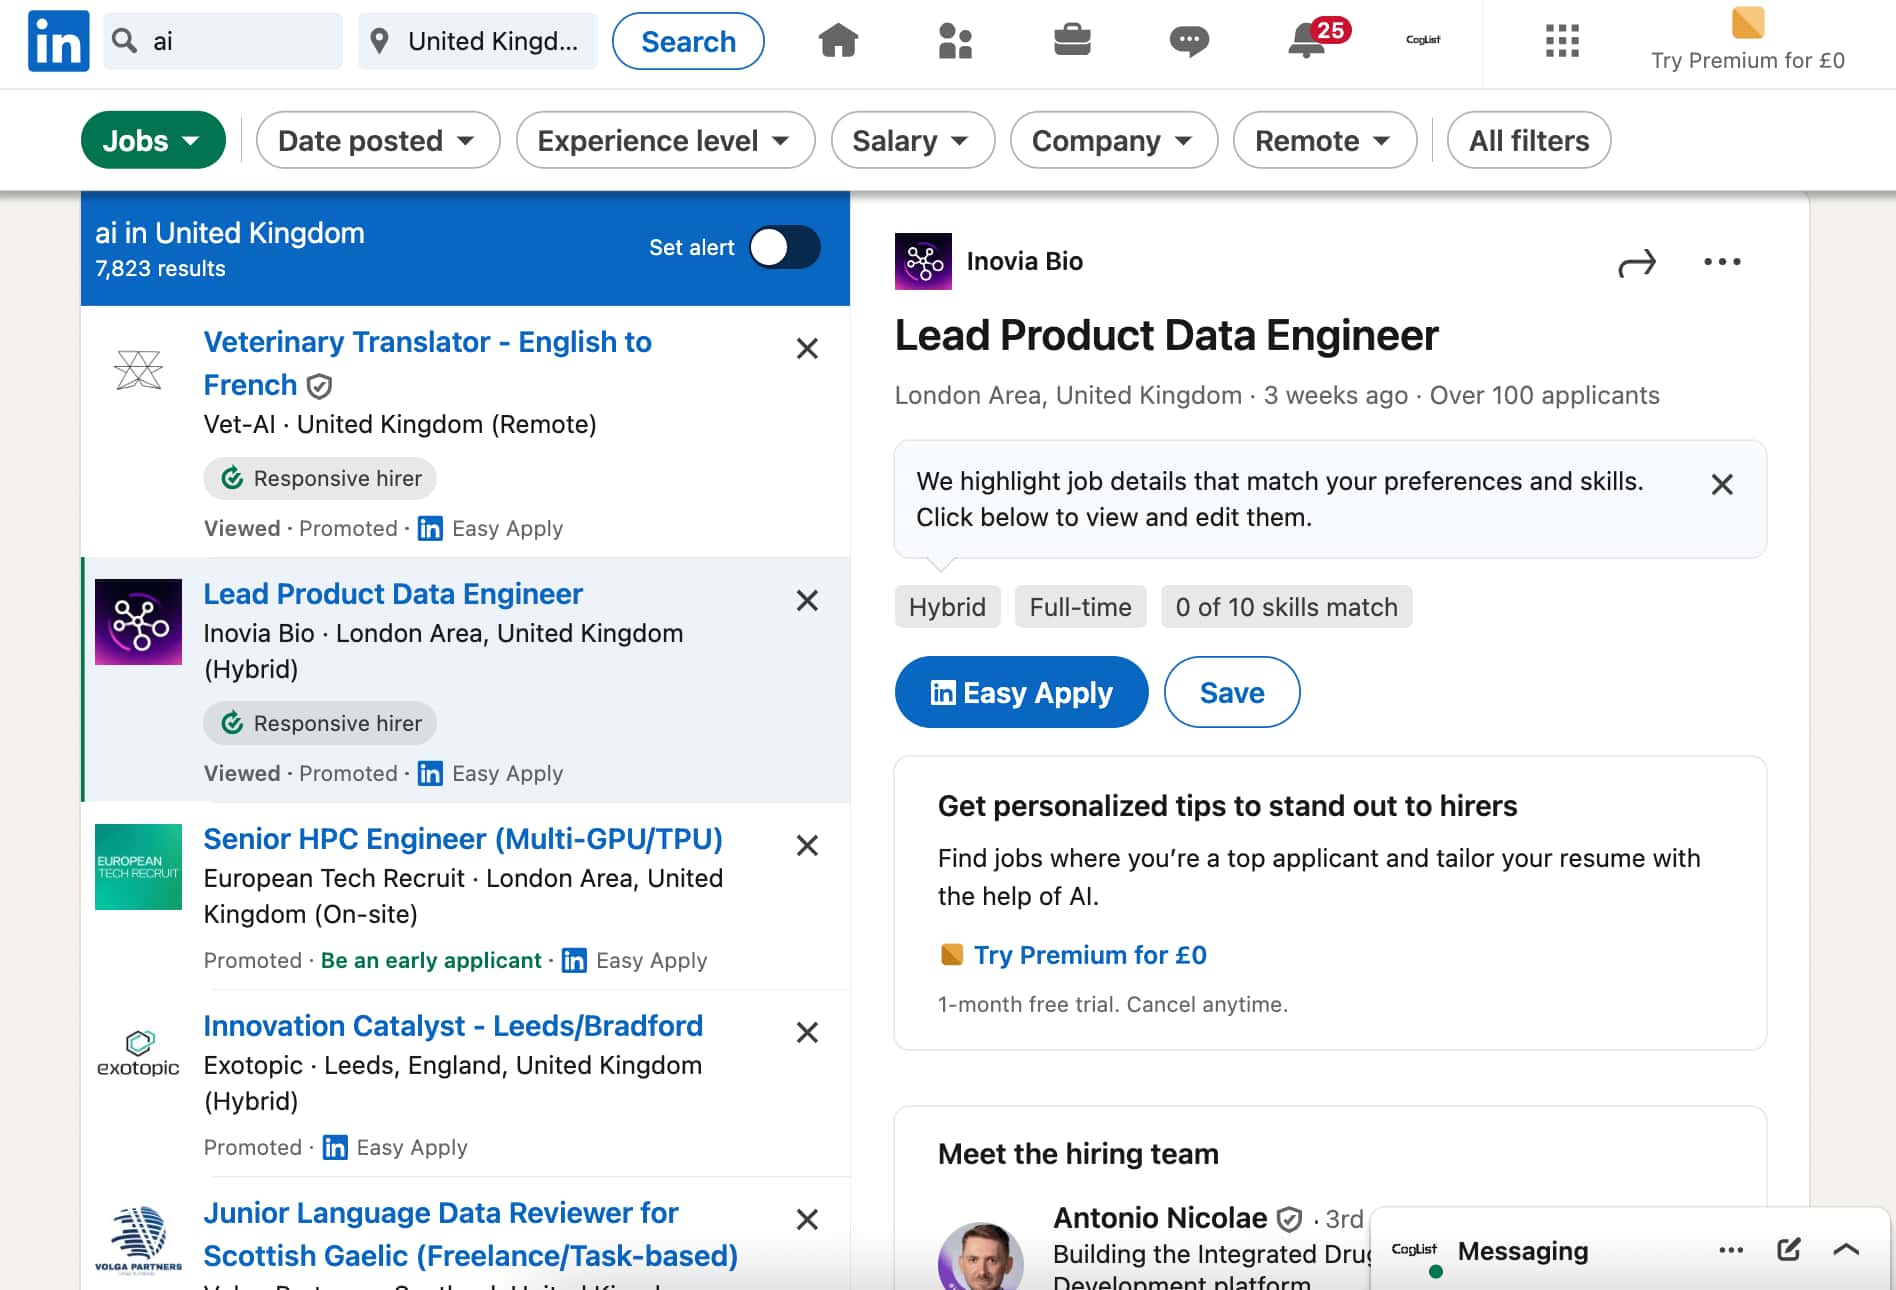Image resolution: width=1896 pixels, height=1290 pixels.
Task: Click the location pin icon
Action: 379,41
